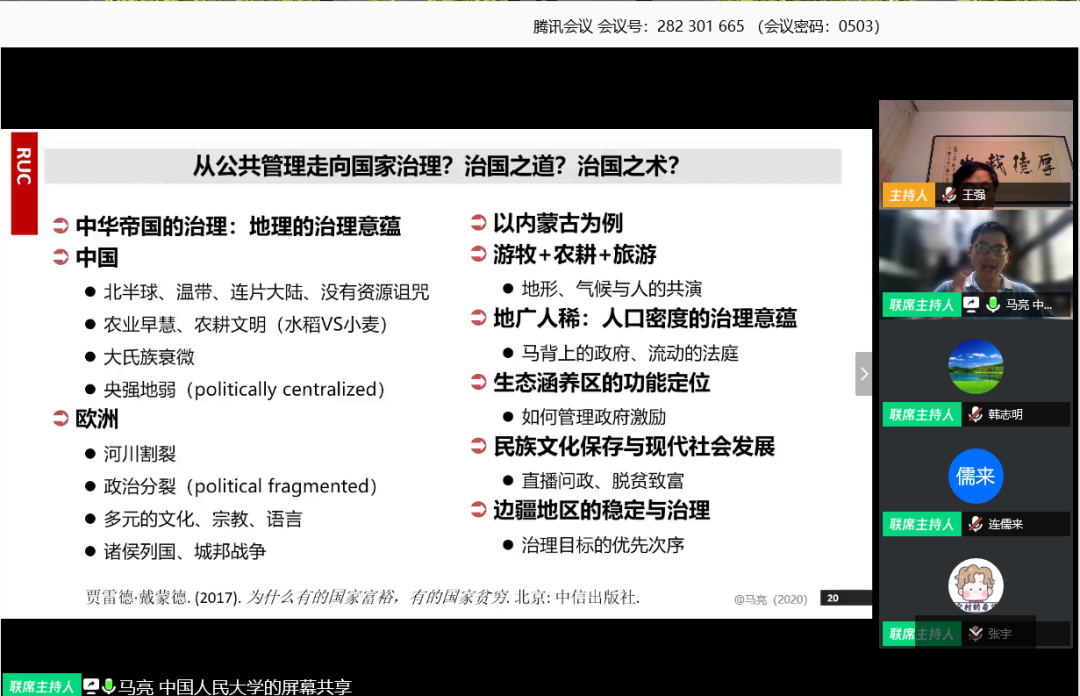
Task: Click 韩志明's landscape avatar
Action: (975, 366)
